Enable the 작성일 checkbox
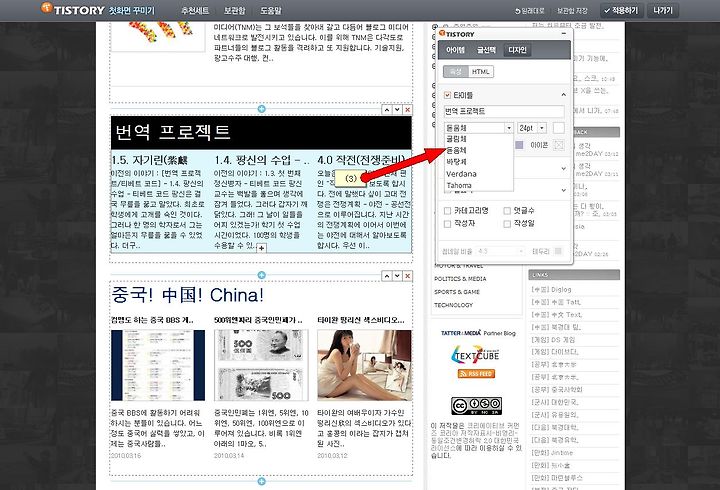This screenshot has width=720, height=490. [507, 224]
